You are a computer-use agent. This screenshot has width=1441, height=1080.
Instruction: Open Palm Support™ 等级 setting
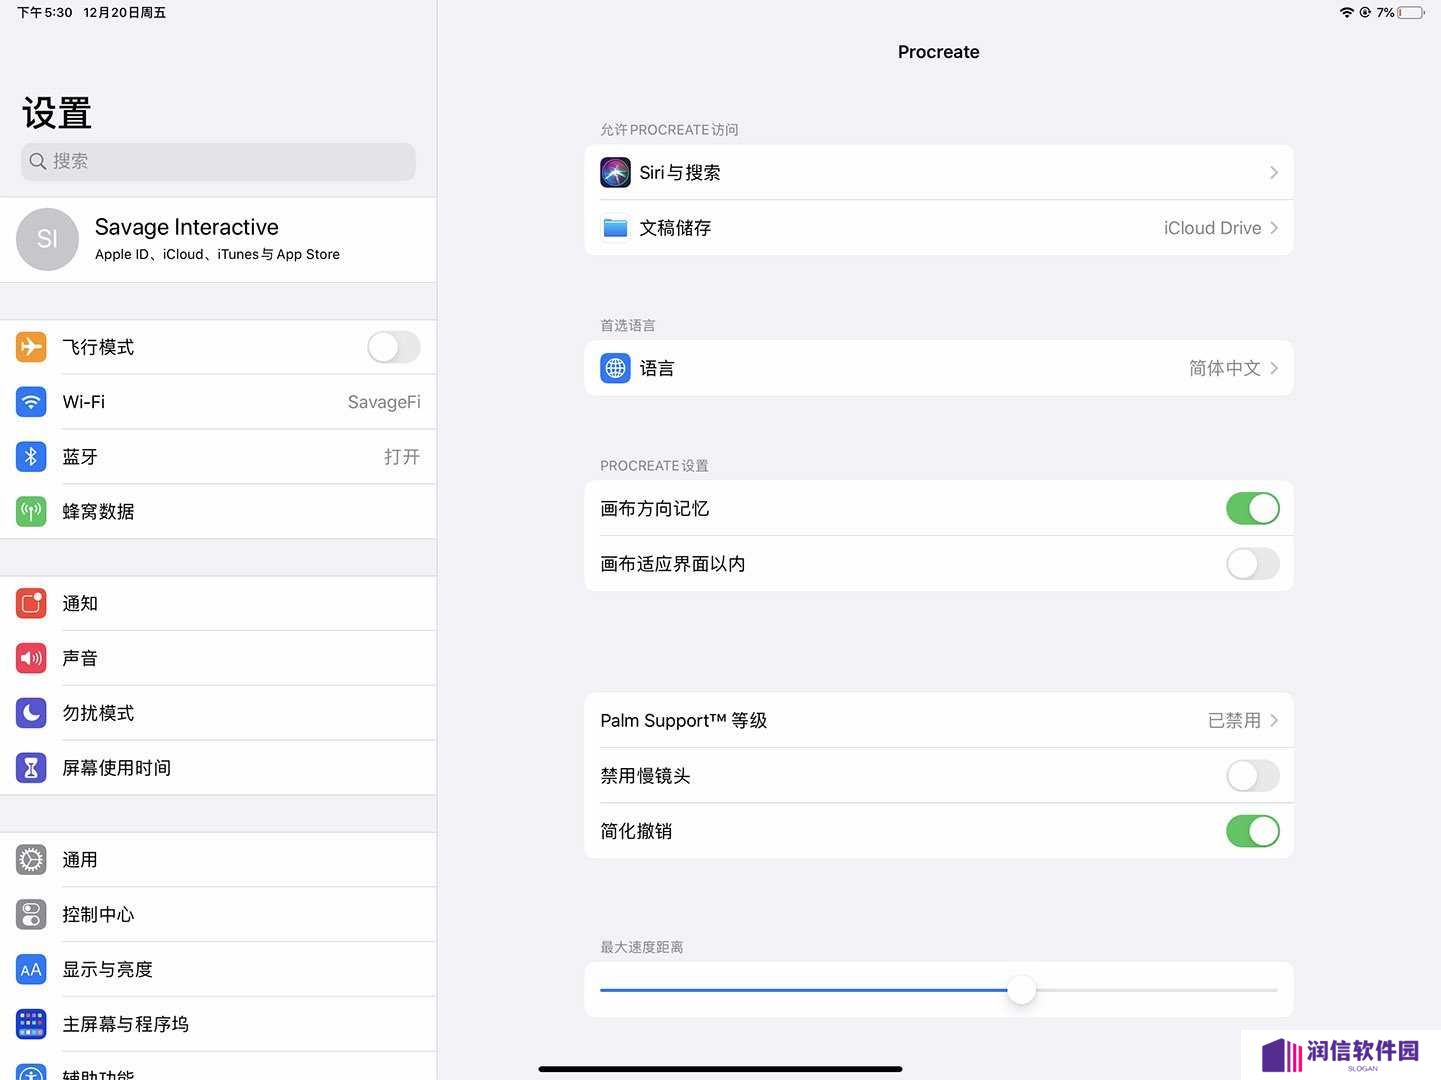[x=939, y=720]
